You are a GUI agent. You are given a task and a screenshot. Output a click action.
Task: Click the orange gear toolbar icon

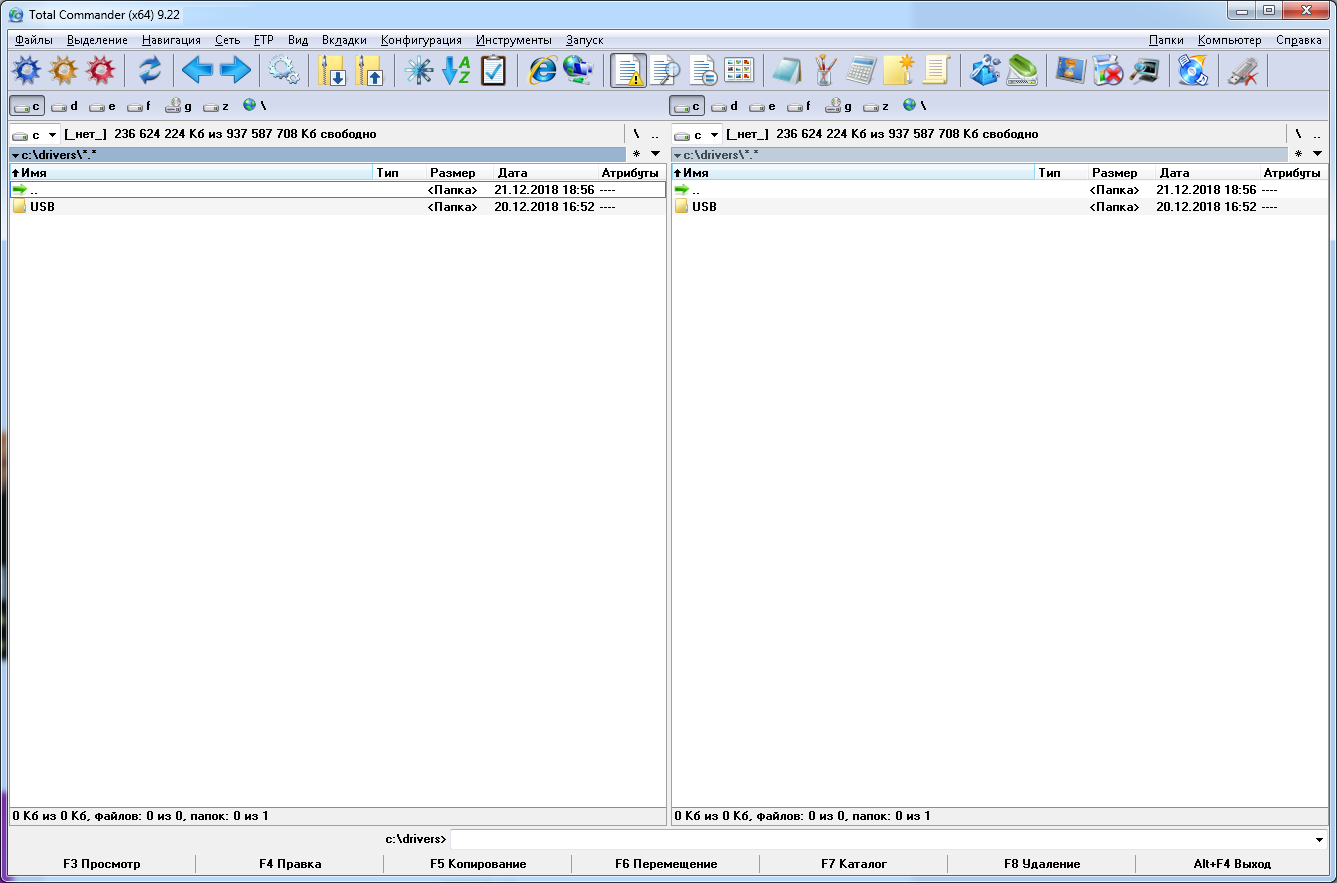(x=63, y=70)
